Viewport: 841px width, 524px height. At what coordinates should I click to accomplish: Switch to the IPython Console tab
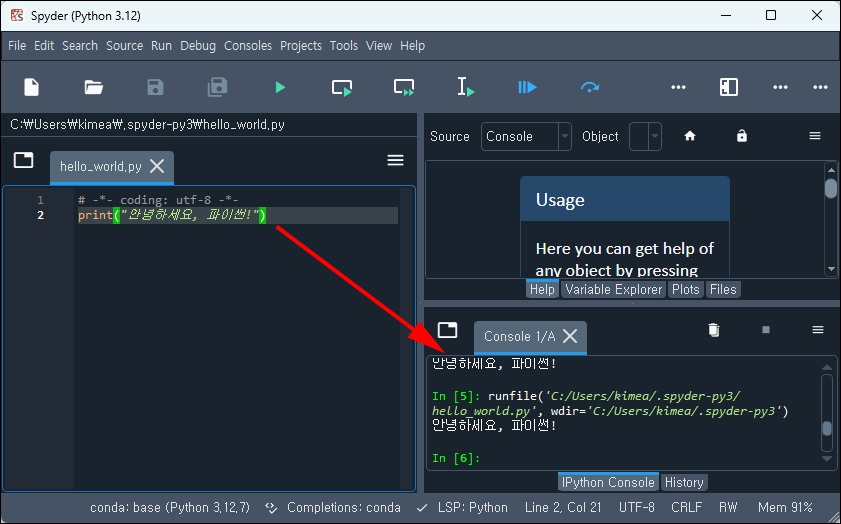click(608, 482)
